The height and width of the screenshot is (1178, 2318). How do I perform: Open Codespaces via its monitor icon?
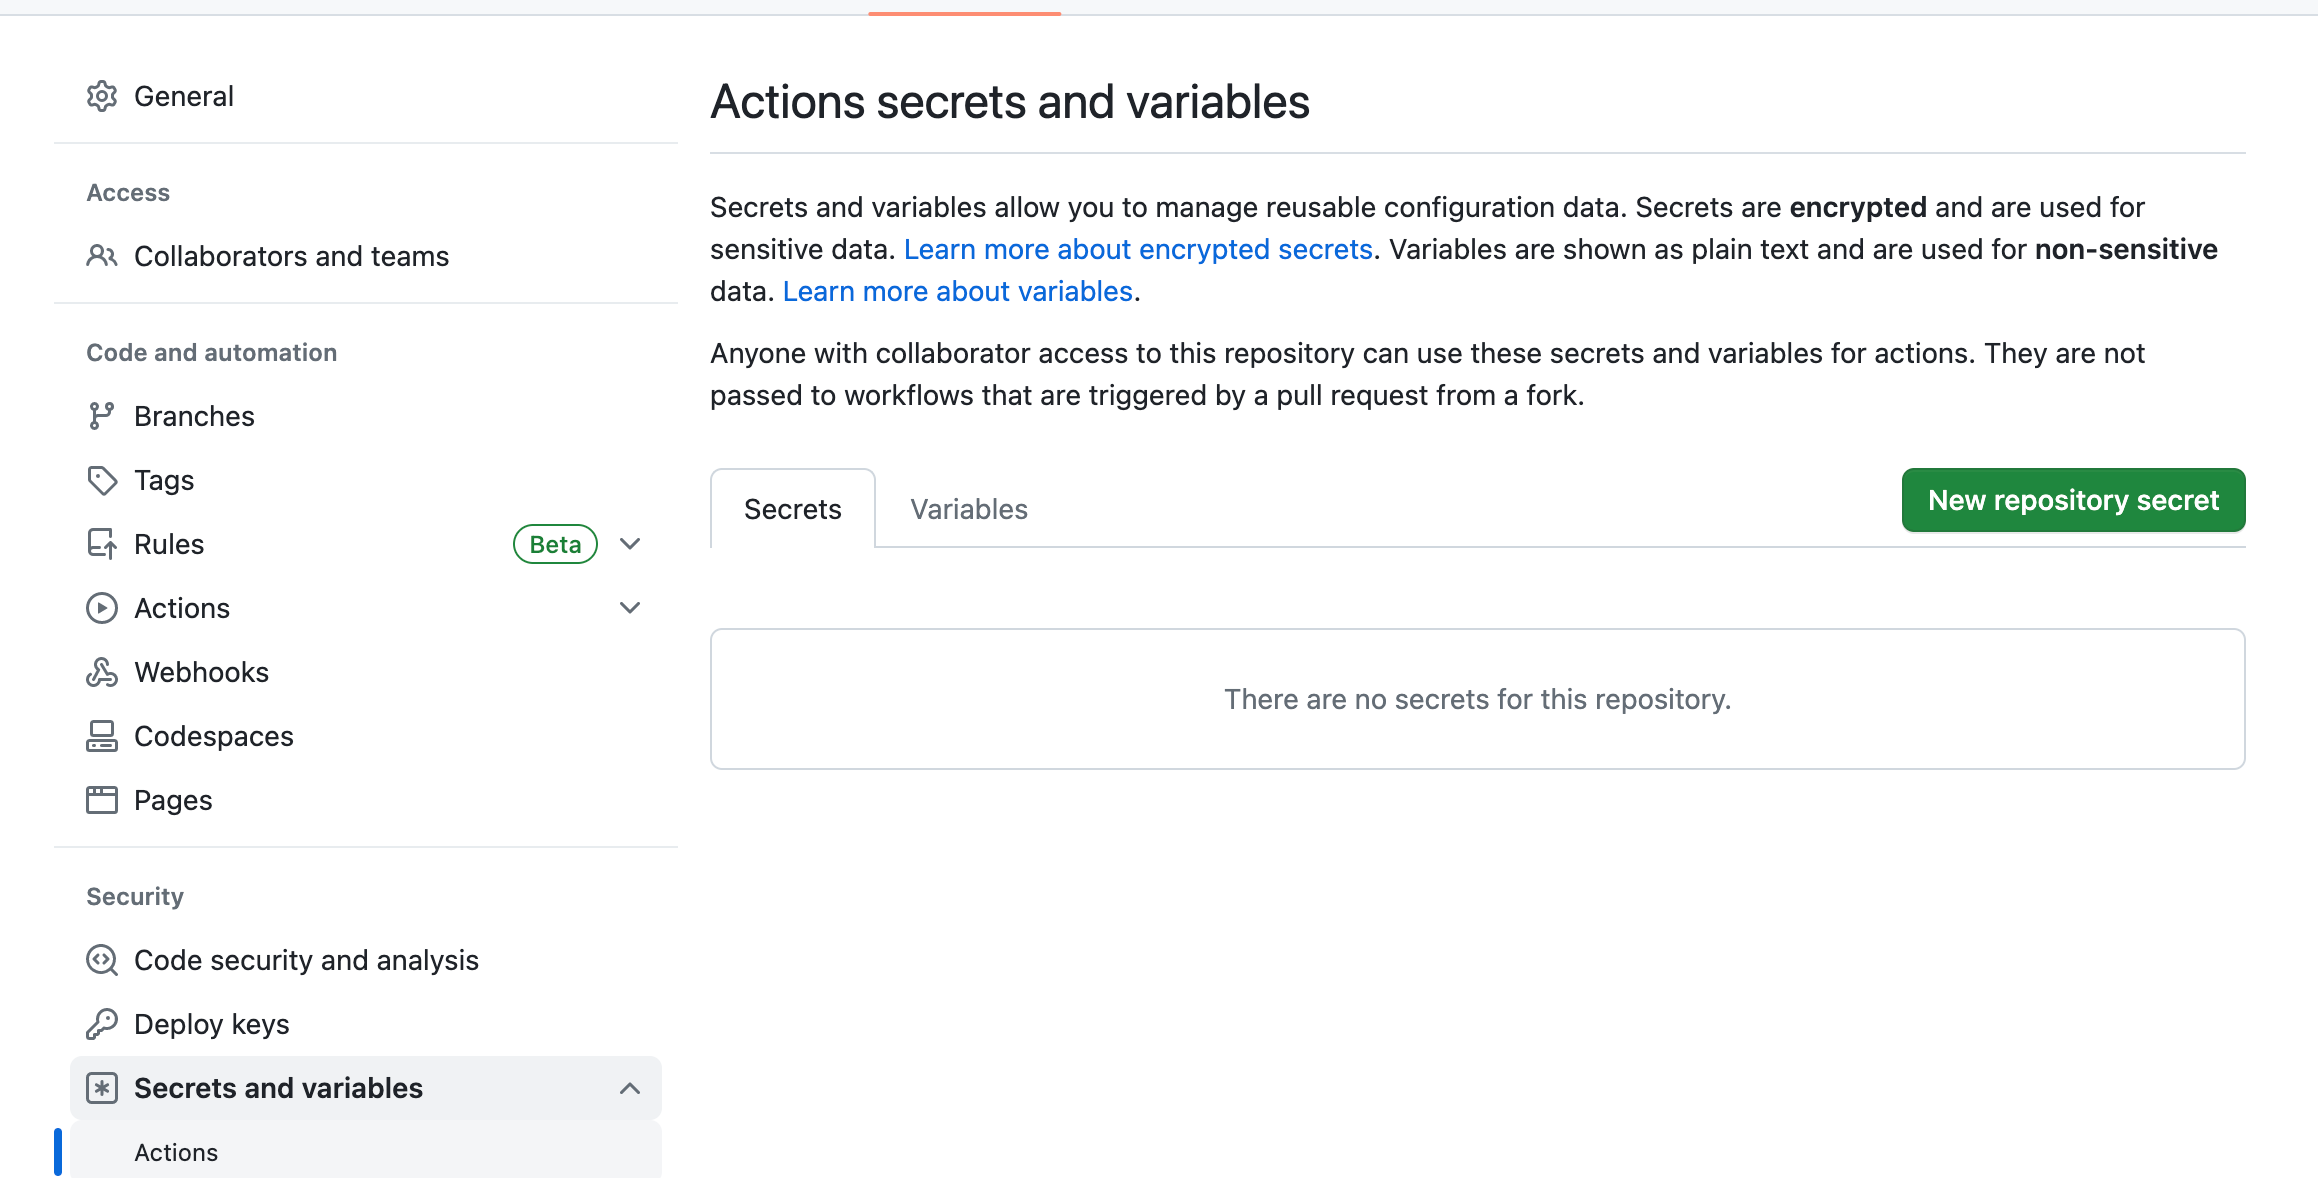102,736
